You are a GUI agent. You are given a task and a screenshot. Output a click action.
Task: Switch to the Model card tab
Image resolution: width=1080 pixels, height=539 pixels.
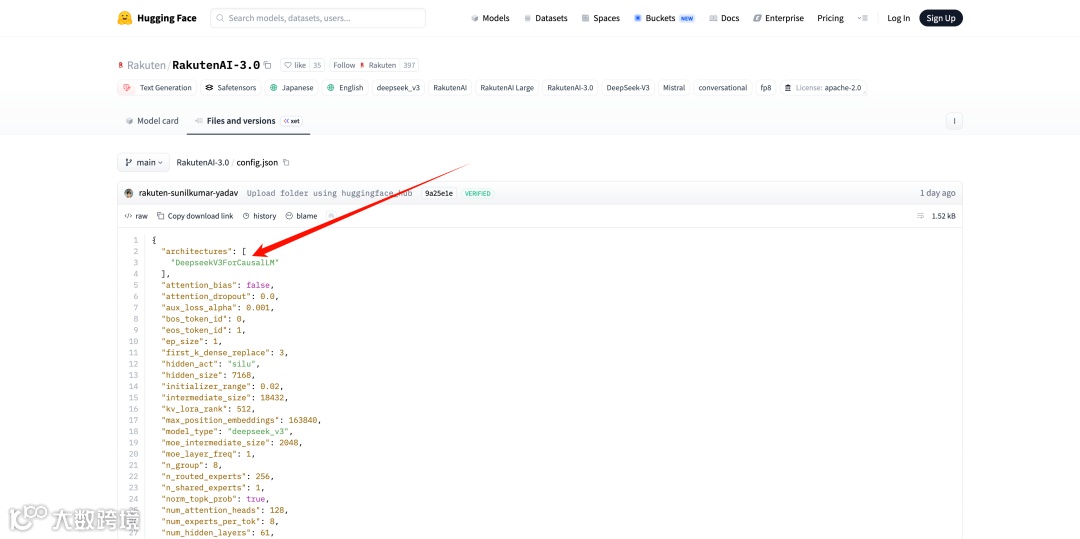click(152, 120)
